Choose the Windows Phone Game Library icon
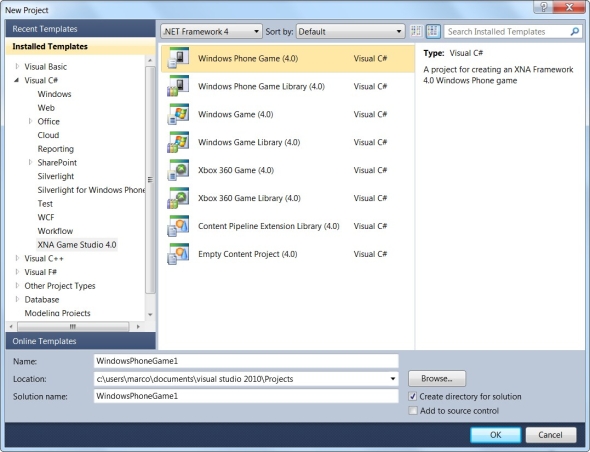The width and height of the screenshot is (590, 452). [x=178, y=86]
